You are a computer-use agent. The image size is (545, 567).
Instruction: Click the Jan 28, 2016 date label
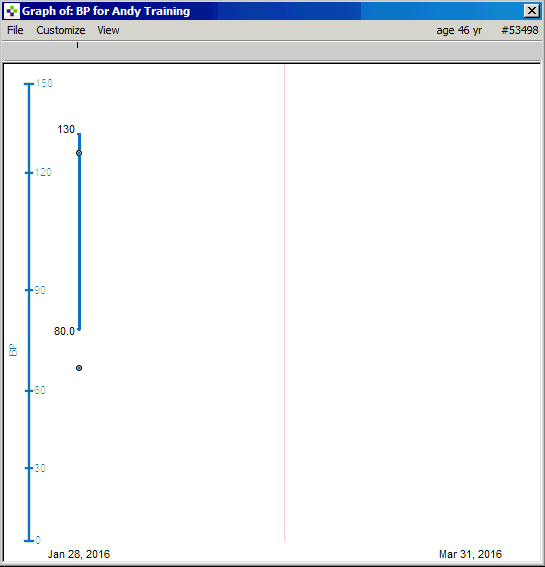pos(79,554)
